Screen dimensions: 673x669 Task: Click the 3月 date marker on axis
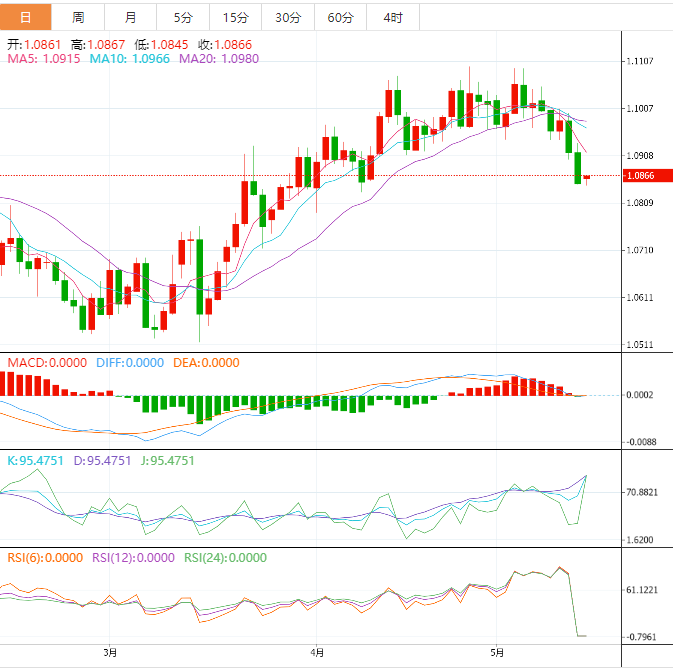[x=110, y=653]
